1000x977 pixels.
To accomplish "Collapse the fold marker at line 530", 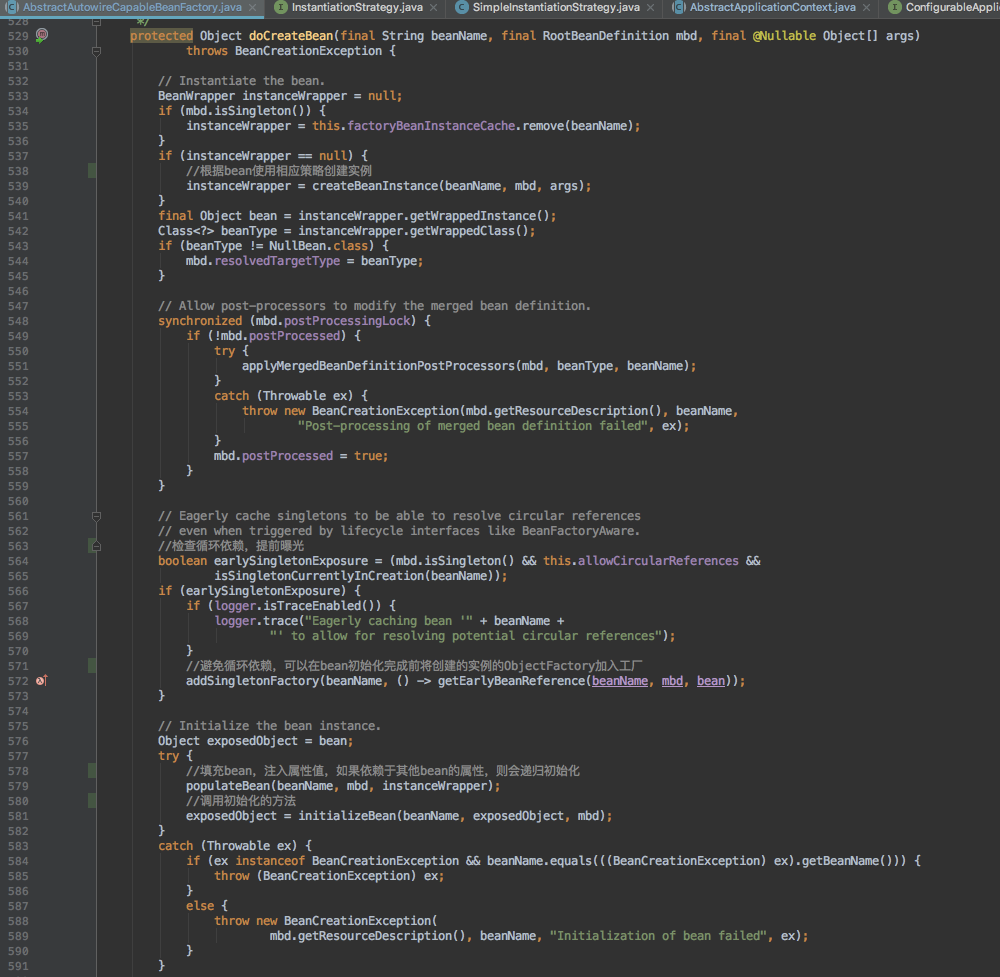I will [96, 51].
